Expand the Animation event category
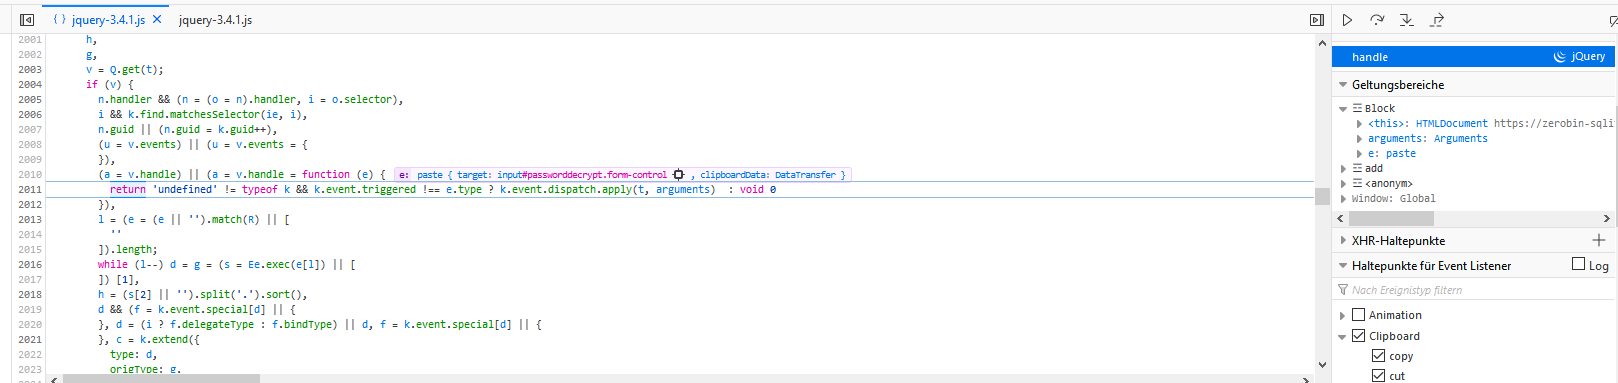Viewport: 1618px width, 383px height. pos(1343,315)
